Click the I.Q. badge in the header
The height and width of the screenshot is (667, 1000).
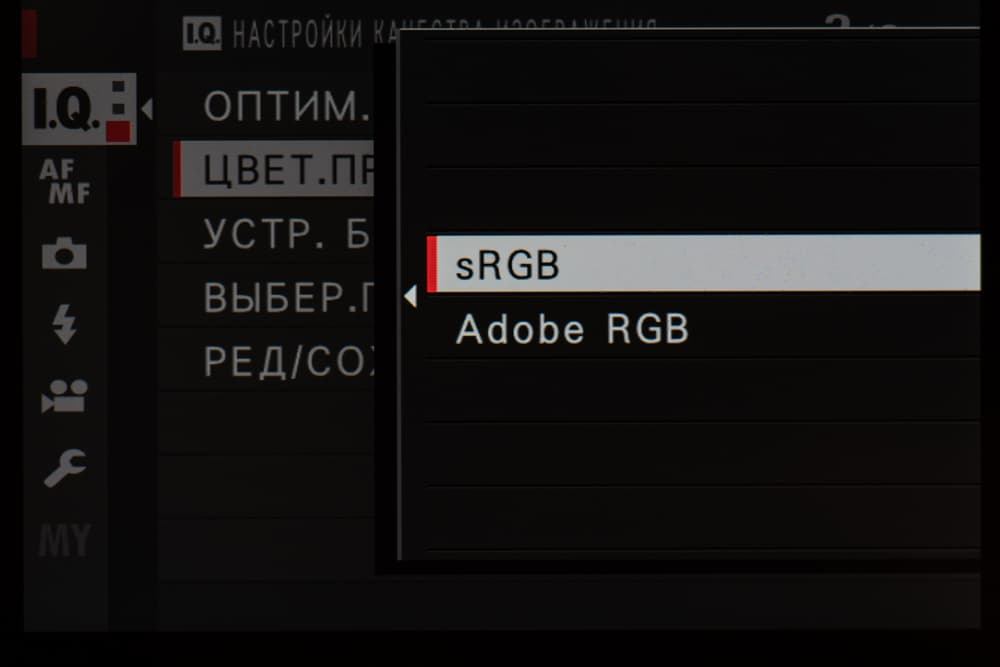click(x=201, y=35)
